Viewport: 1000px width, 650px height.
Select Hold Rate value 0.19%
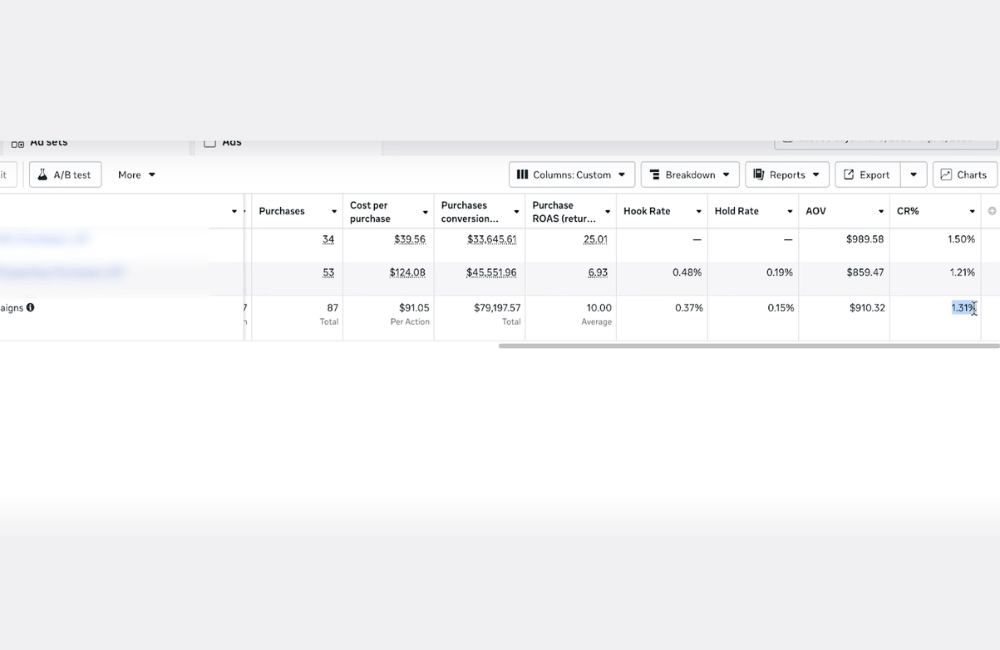(779, 272)
